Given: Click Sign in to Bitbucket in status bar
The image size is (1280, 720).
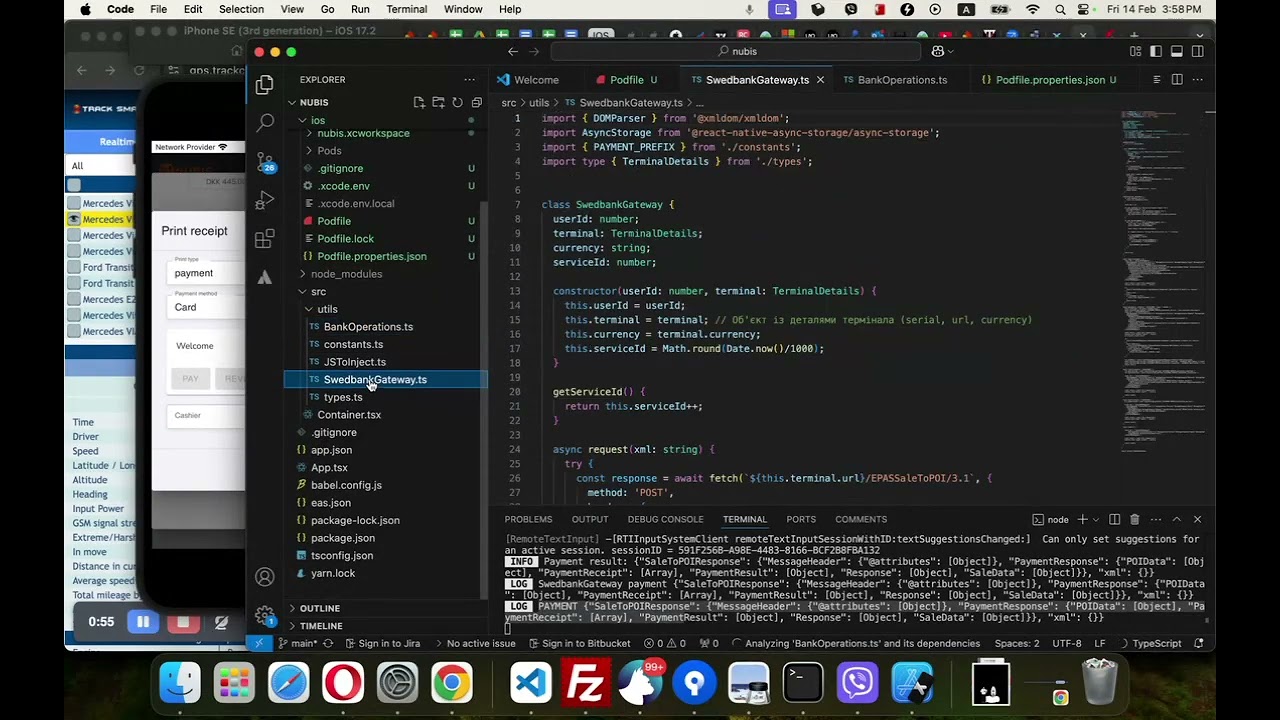Looking at the screenshot, I should tap(579, 644).
